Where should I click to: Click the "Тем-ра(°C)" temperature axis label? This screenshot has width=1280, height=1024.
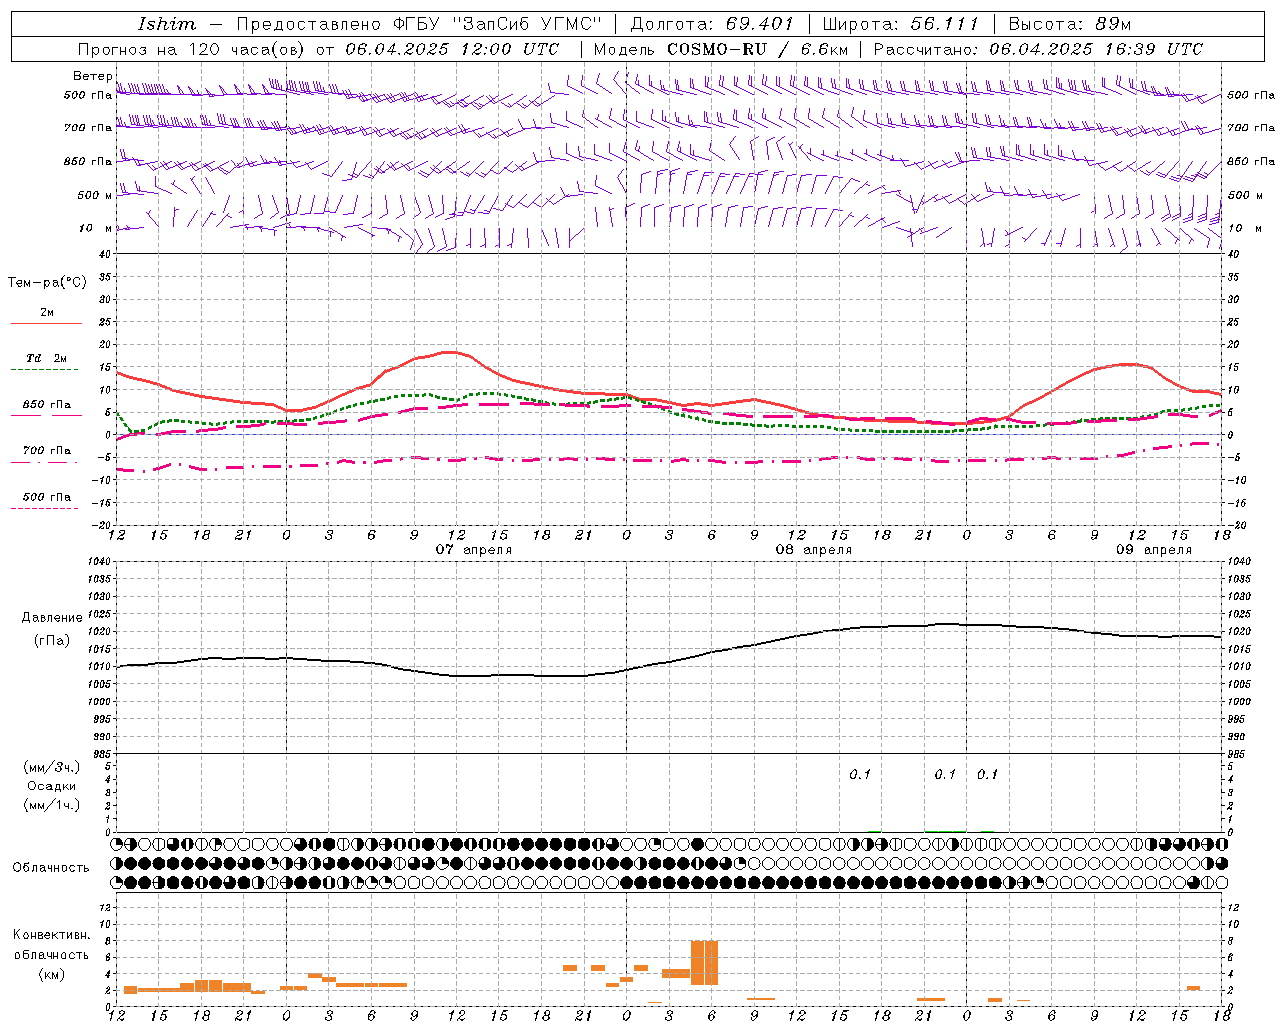click(x=47, y=283)
